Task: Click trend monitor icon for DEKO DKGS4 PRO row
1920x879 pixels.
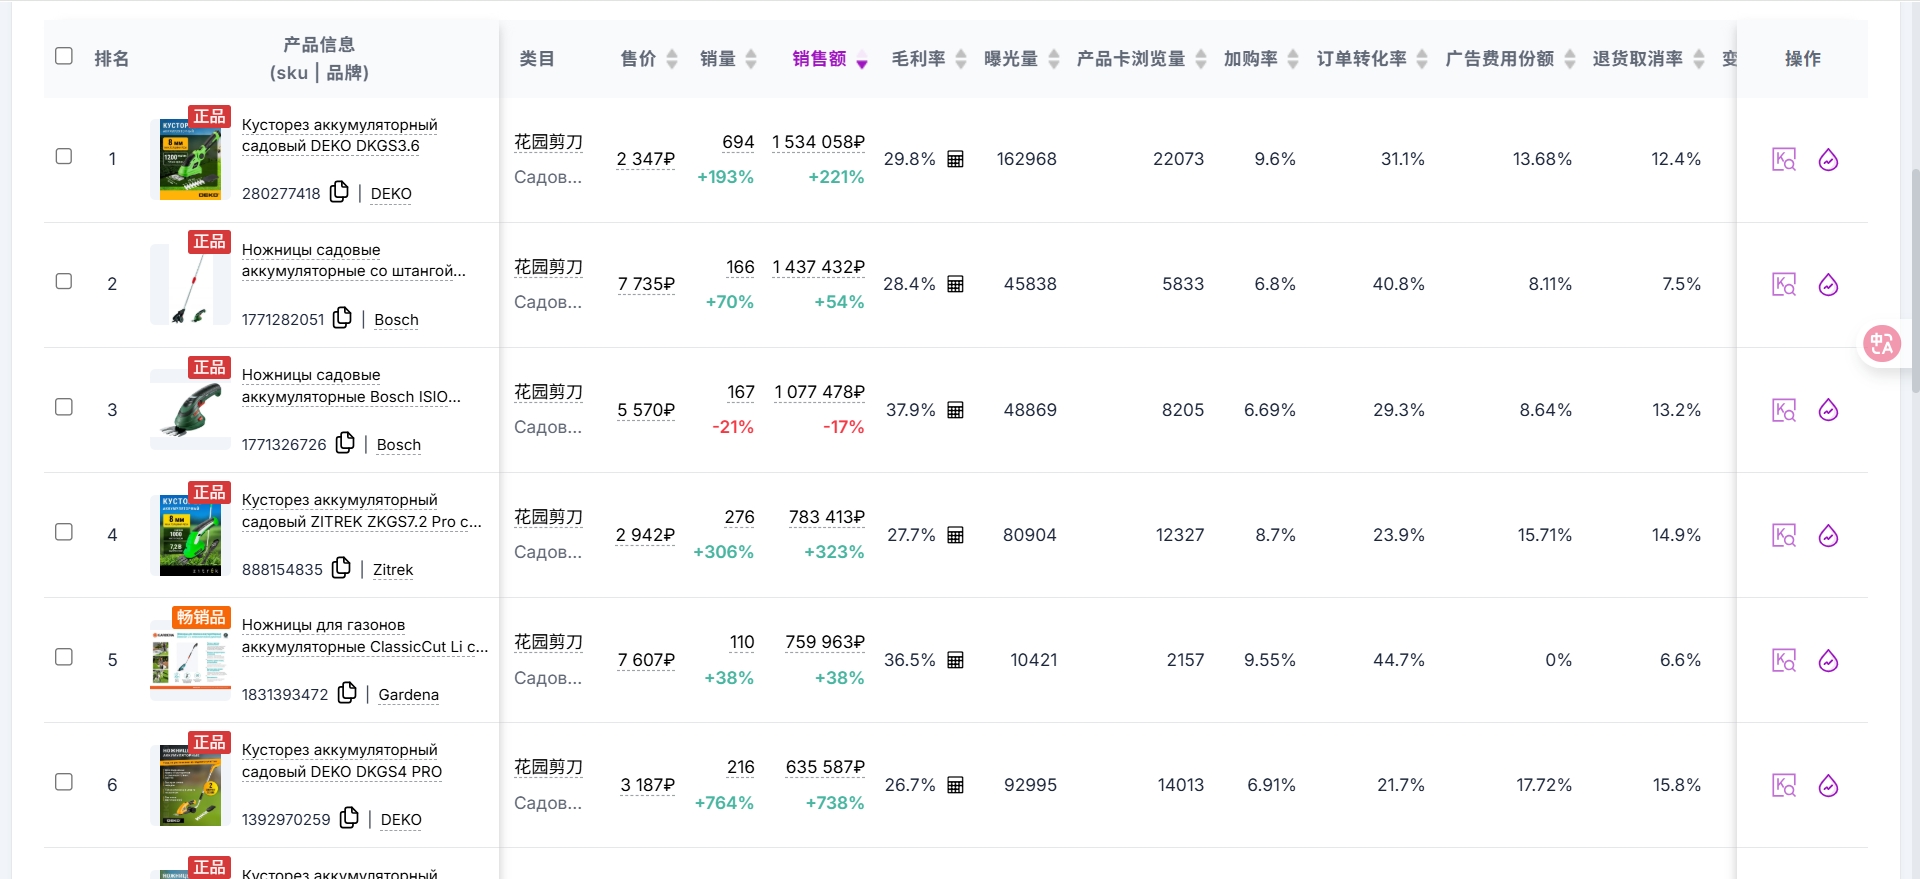Action: click(x=1828, y=786)
